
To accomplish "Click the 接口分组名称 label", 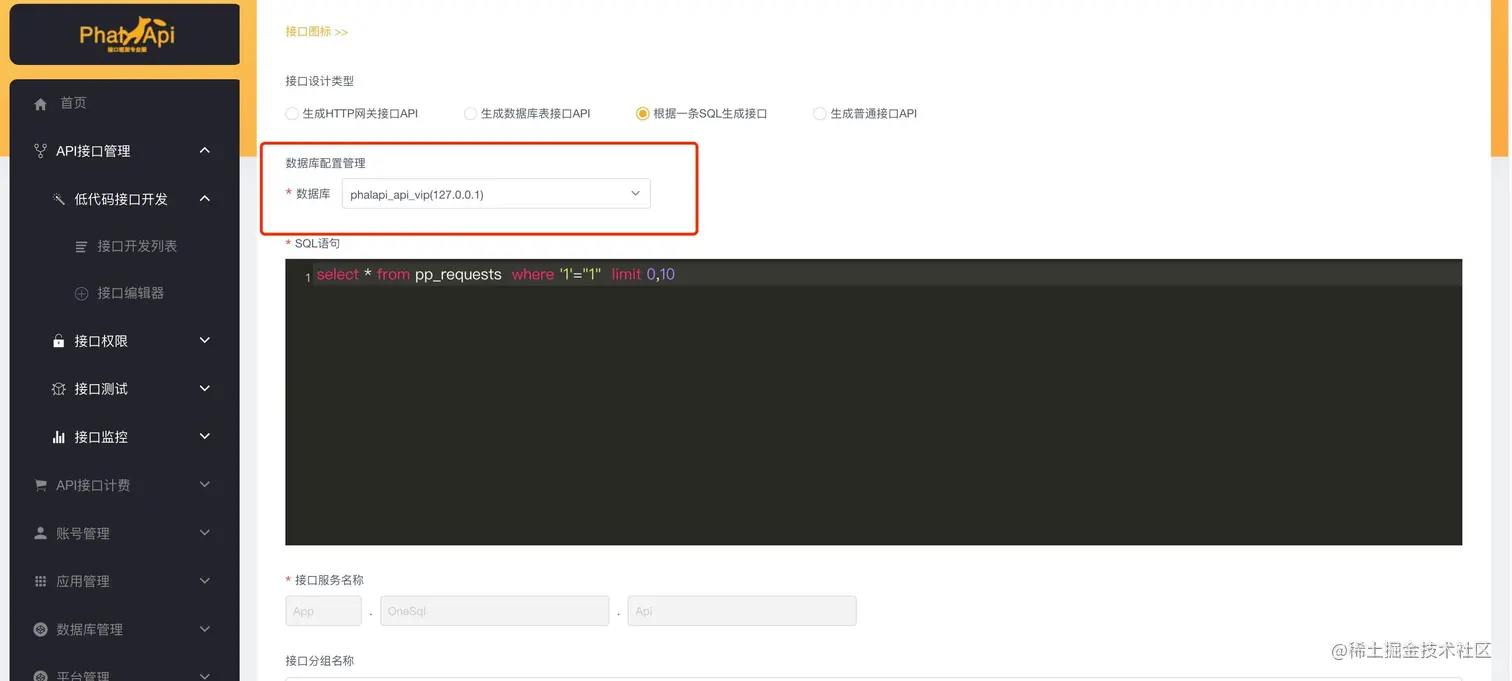I will click(x=319, y=661).
